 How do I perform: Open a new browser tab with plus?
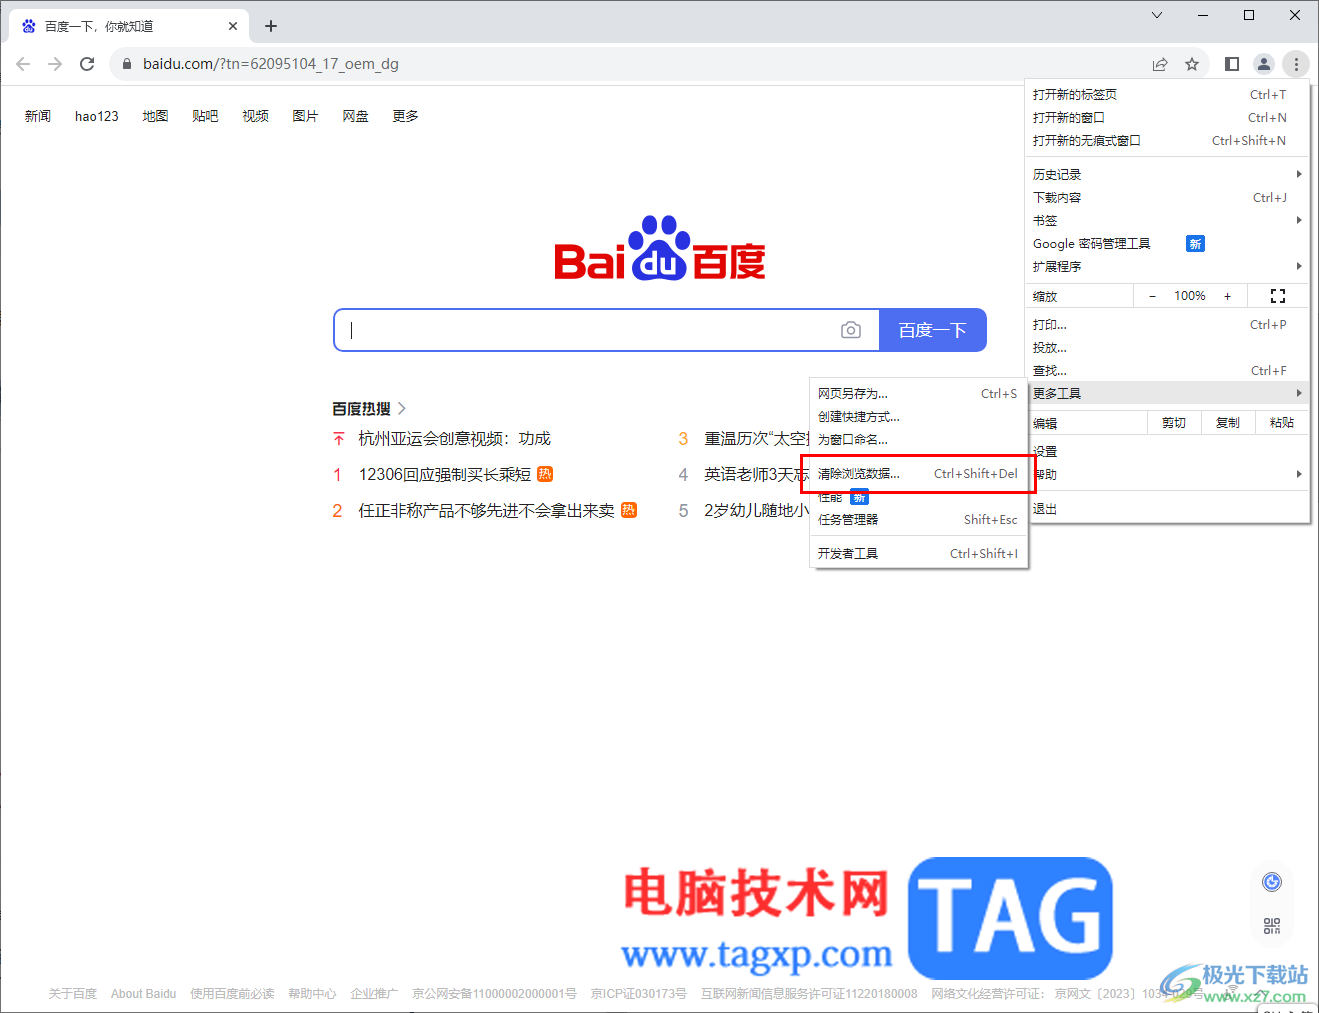point(271,26)
